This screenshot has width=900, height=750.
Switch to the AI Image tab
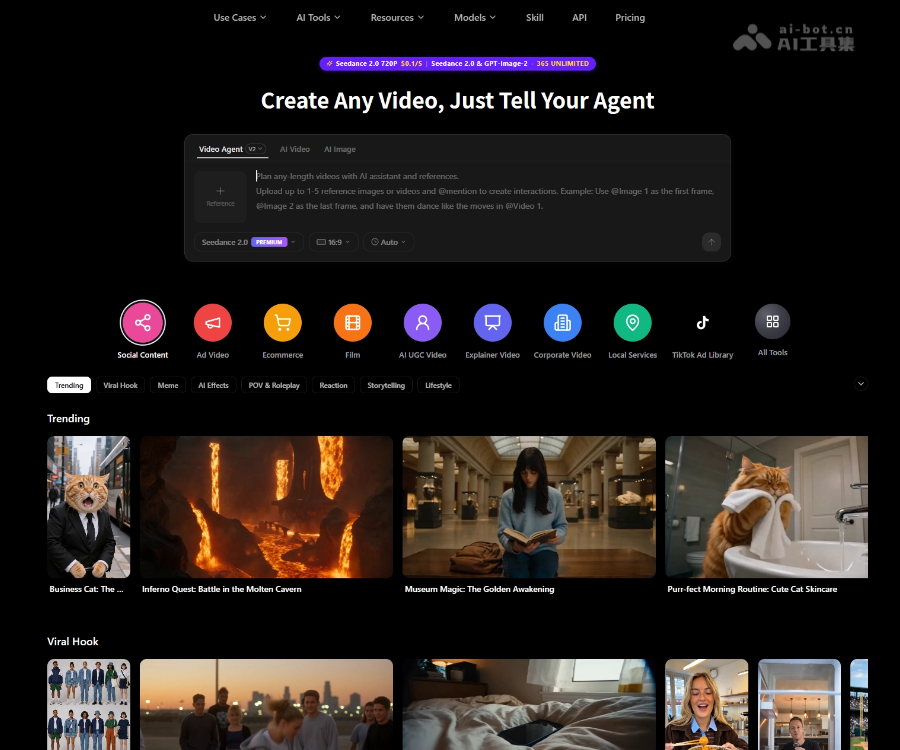click(340, 149)
